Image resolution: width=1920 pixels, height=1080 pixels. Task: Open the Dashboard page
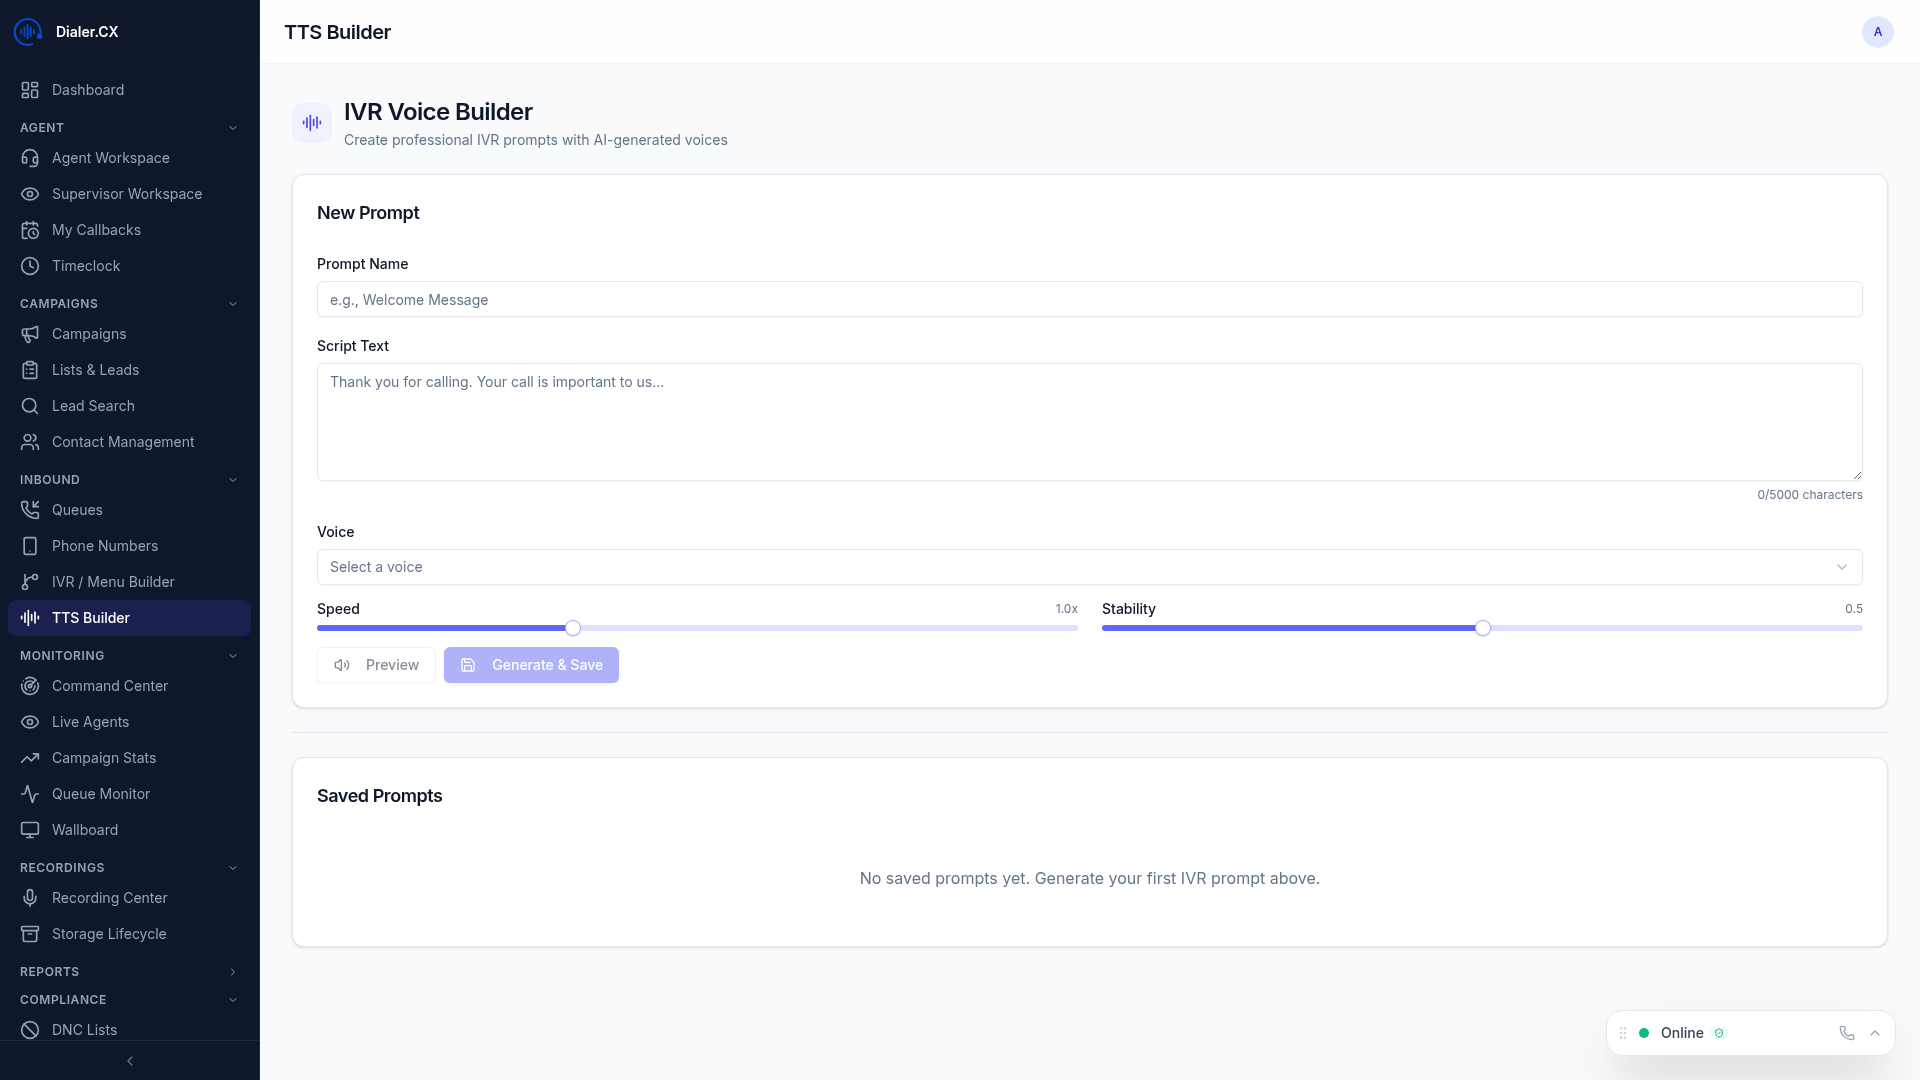tap(87, 89)
